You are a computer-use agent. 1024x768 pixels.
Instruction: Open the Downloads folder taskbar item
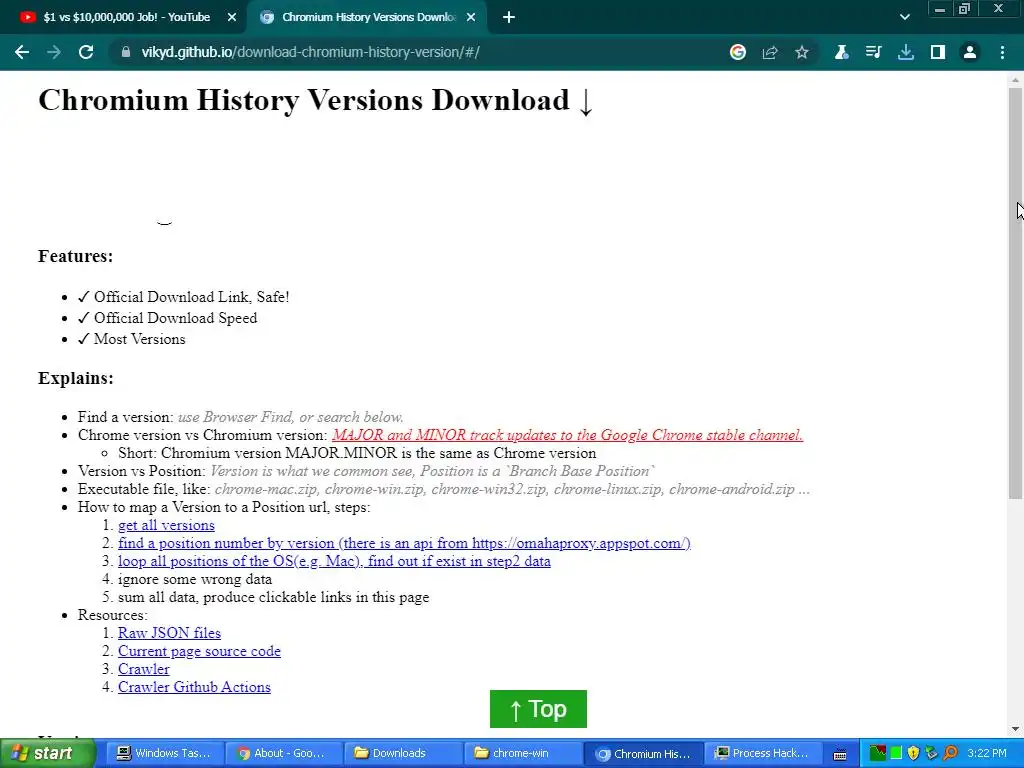403,753
